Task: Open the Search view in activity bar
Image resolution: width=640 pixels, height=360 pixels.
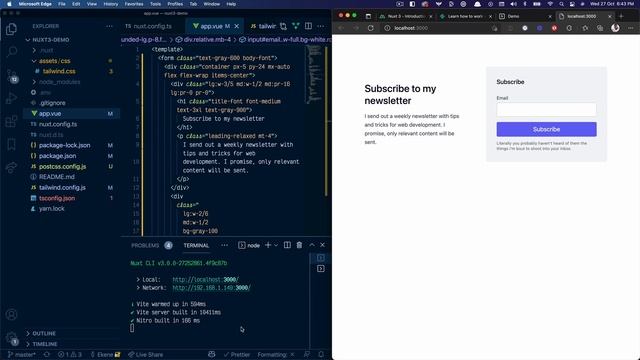Action: pos(11,52)
